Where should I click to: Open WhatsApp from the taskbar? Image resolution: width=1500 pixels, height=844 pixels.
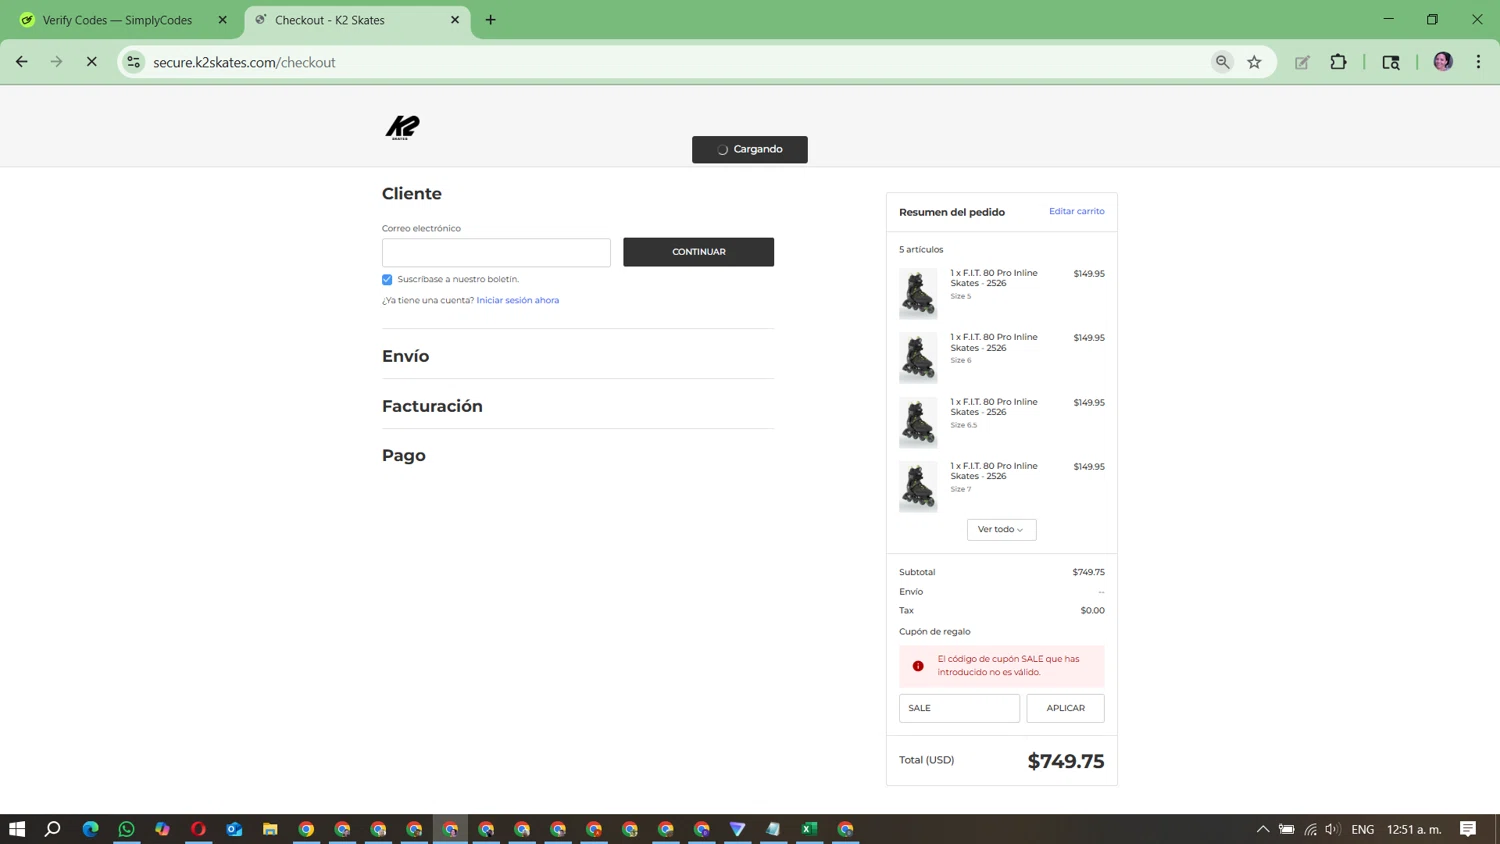click(126, 829)
